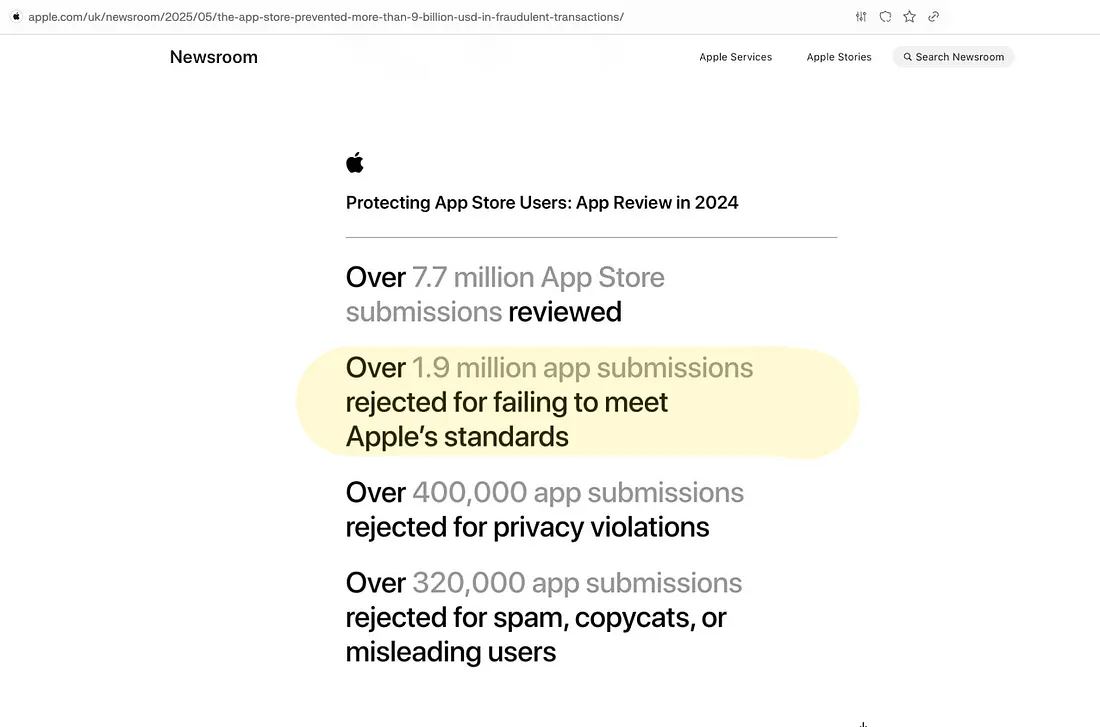The height and width of the screenshot is (727, 1100).
Task: Click the 7.7 million submissions reviewed stat
Action: (x=505, y=293)
